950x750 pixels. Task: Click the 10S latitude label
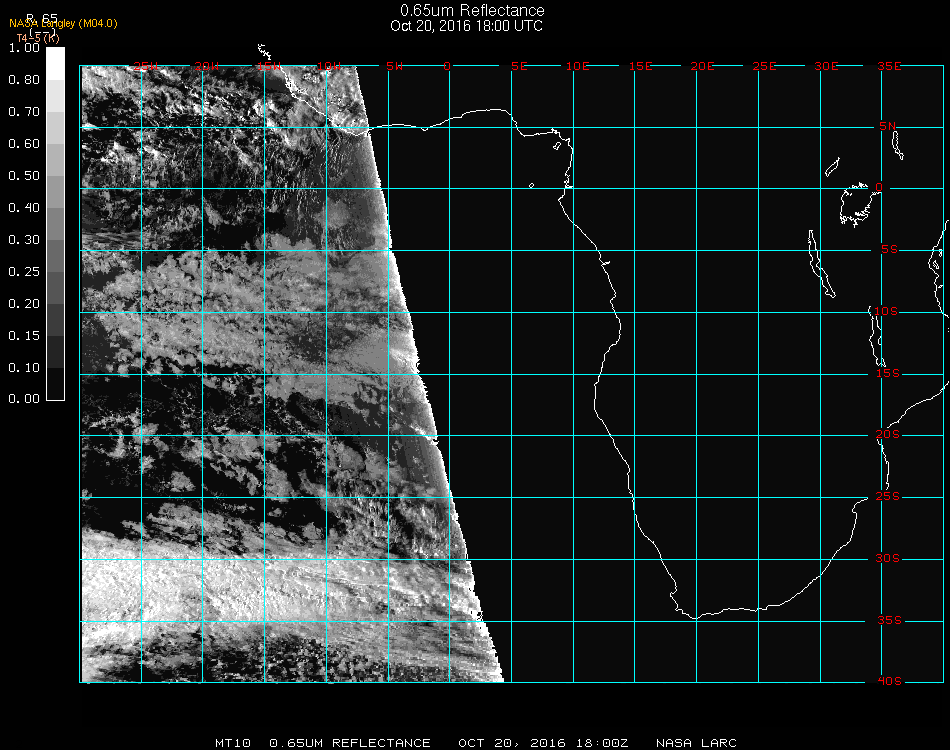886,311
